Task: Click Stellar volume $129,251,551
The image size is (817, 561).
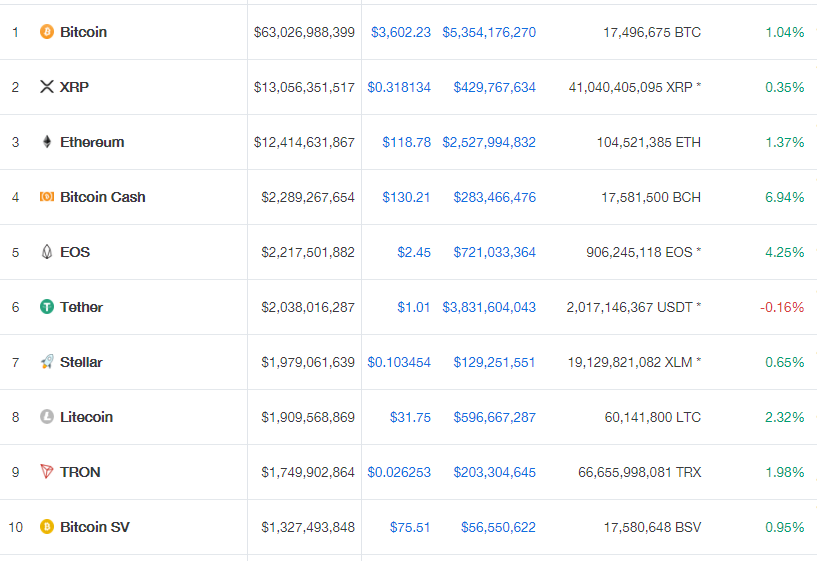Action: click(x=494, y=362)
